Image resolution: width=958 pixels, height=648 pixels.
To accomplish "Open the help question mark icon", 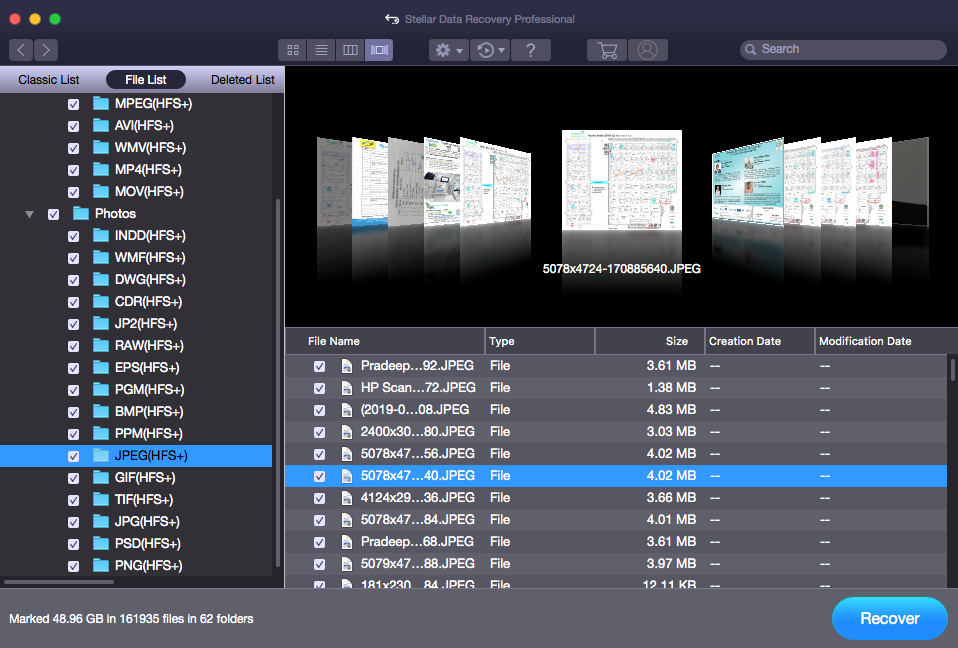I will pyautogui.click(x=531, y=50).
